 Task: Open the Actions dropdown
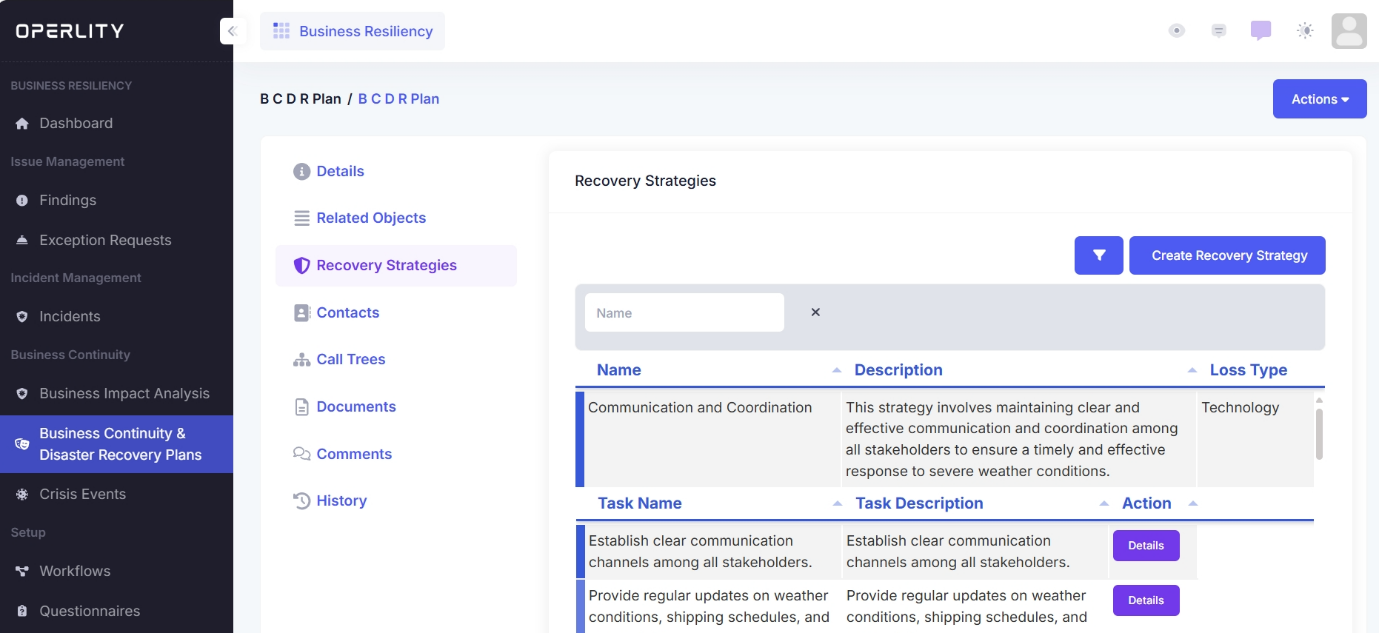[1319, 99]
